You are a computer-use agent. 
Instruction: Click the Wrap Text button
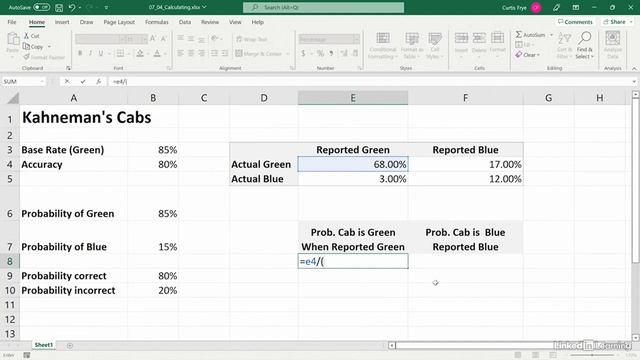point(251,39)
